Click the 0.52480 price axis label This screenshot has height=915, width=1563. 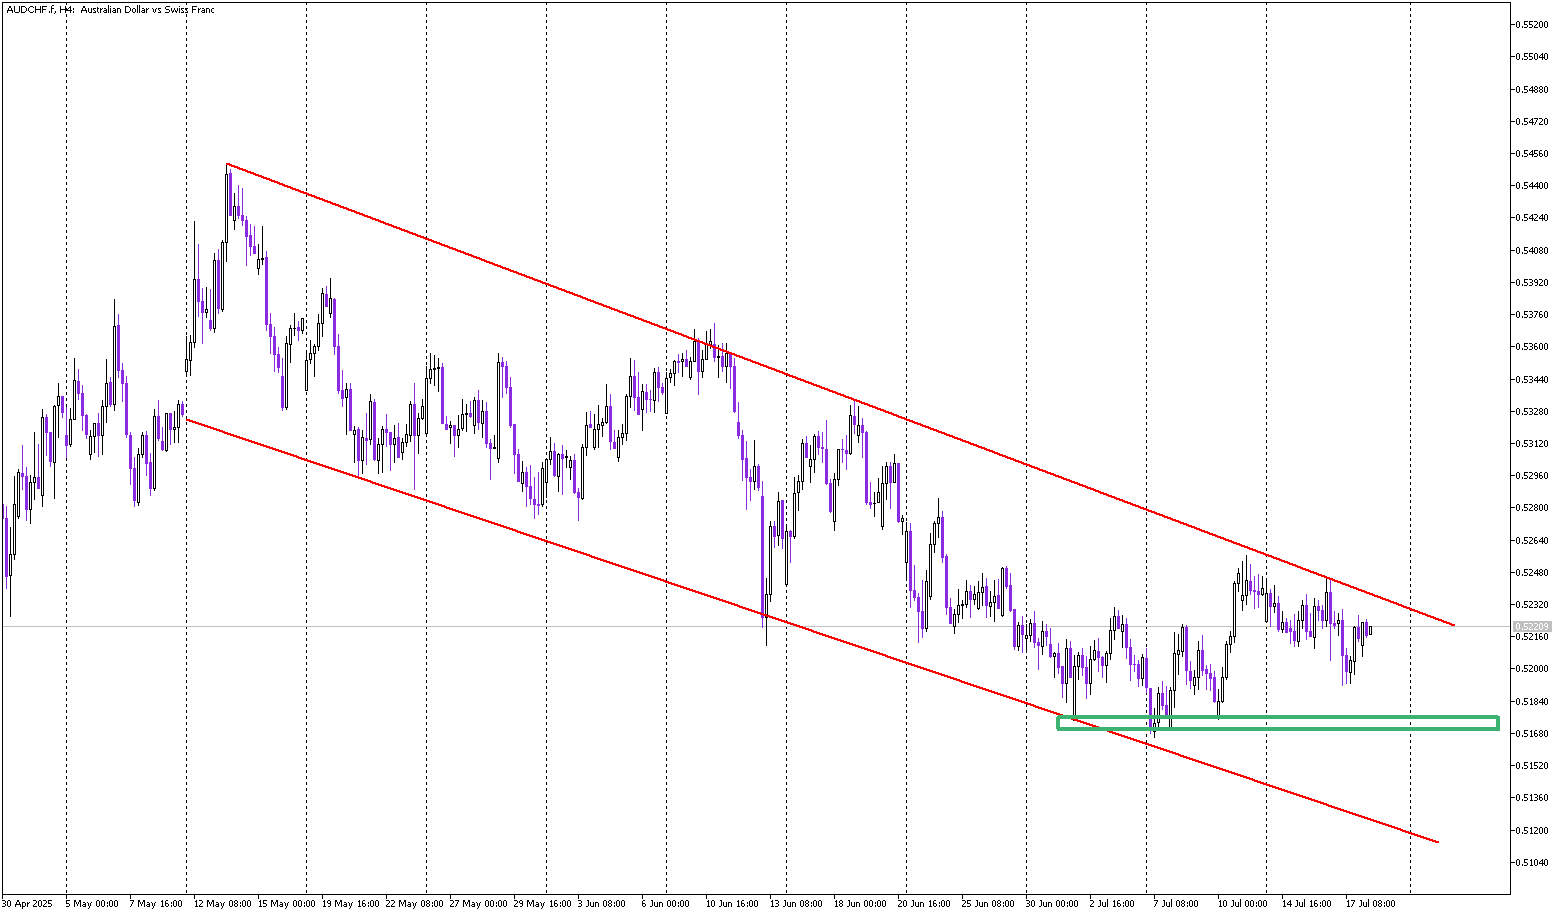1533,572
